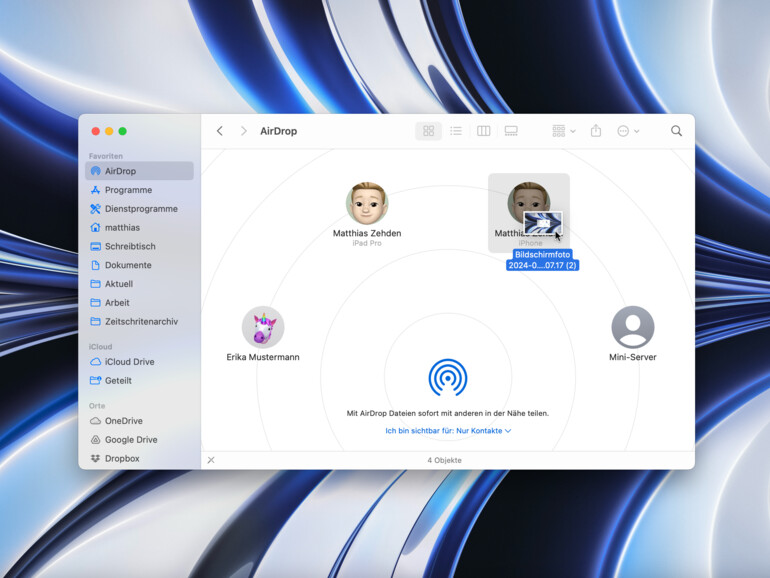
Task: Open the Zeitschriftenarchiv folder
Action: click(x=139, y=322)
